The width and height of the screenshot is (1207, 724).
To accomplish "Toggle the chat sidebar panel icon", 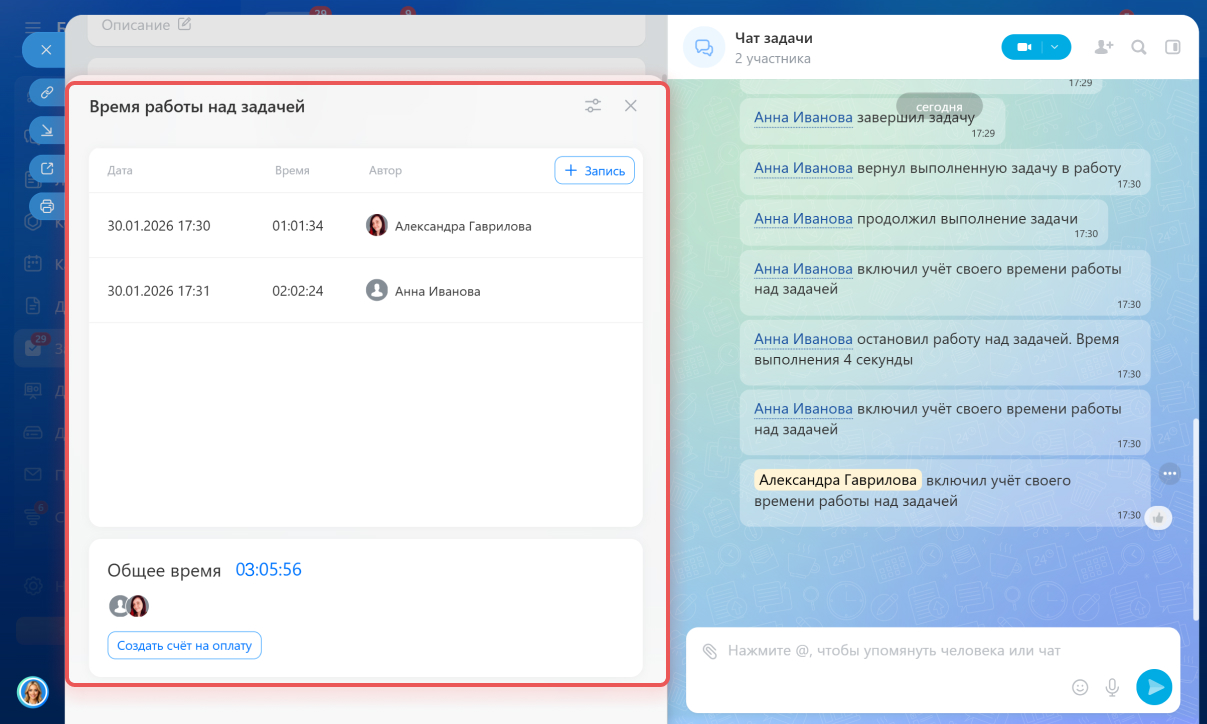I will pos(1173,47).
